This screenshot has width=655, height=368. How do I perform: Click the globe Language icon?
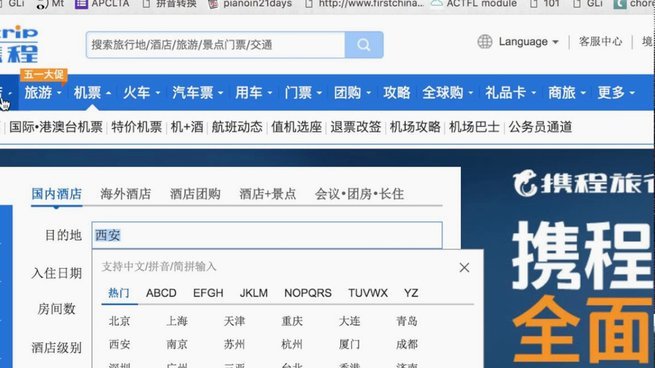click(x=485, y=42)
